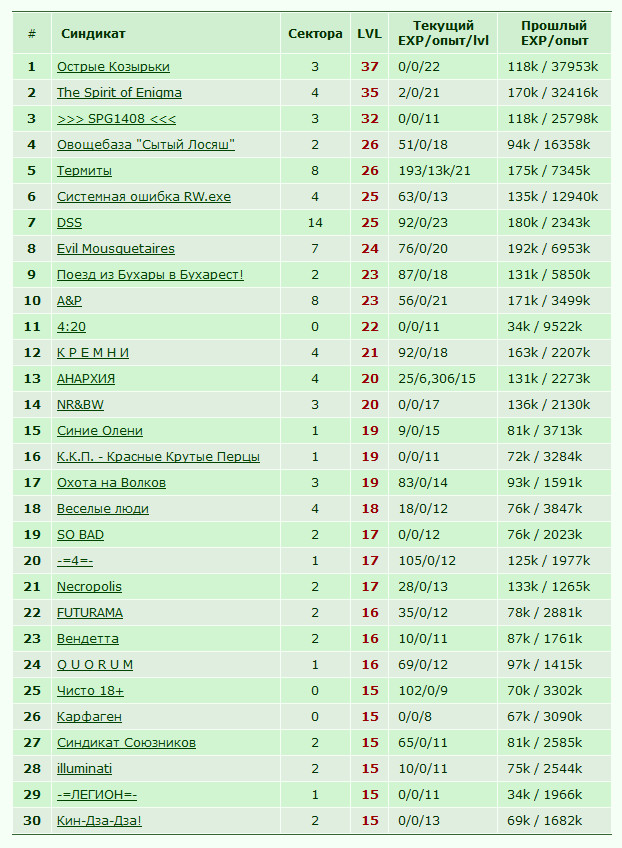622x848 pixels.
Task: Open Поезд из Бухары в Бухарест! link
Action: coord(150,274)
